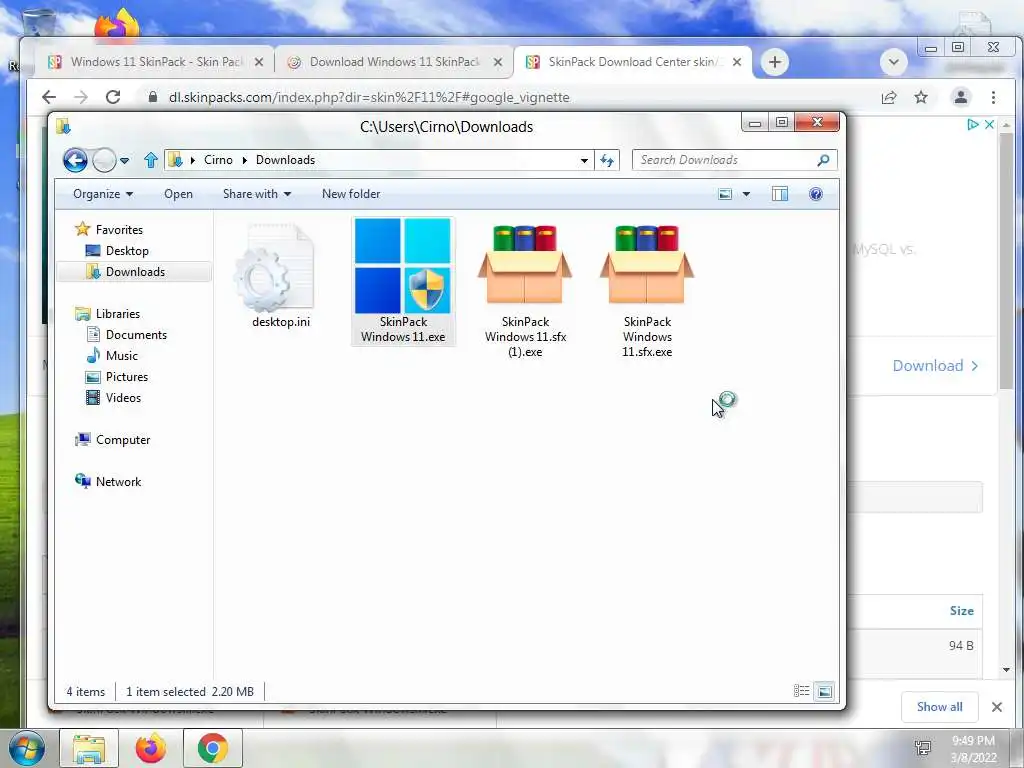1024x768 pixels.
Task: Open Chrome profile icon
Action: pos(961,97)
